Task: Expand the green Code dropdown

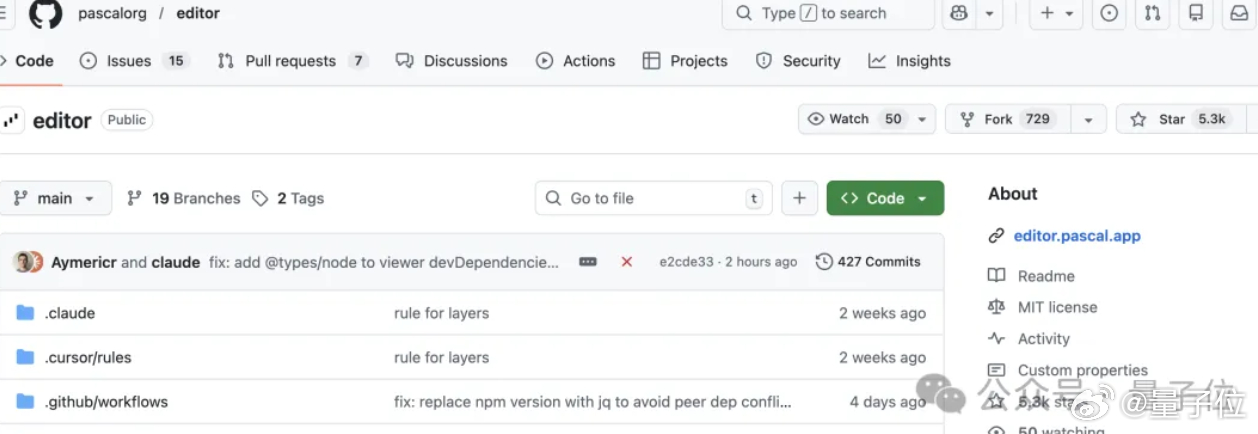Action: click(885, 198)
